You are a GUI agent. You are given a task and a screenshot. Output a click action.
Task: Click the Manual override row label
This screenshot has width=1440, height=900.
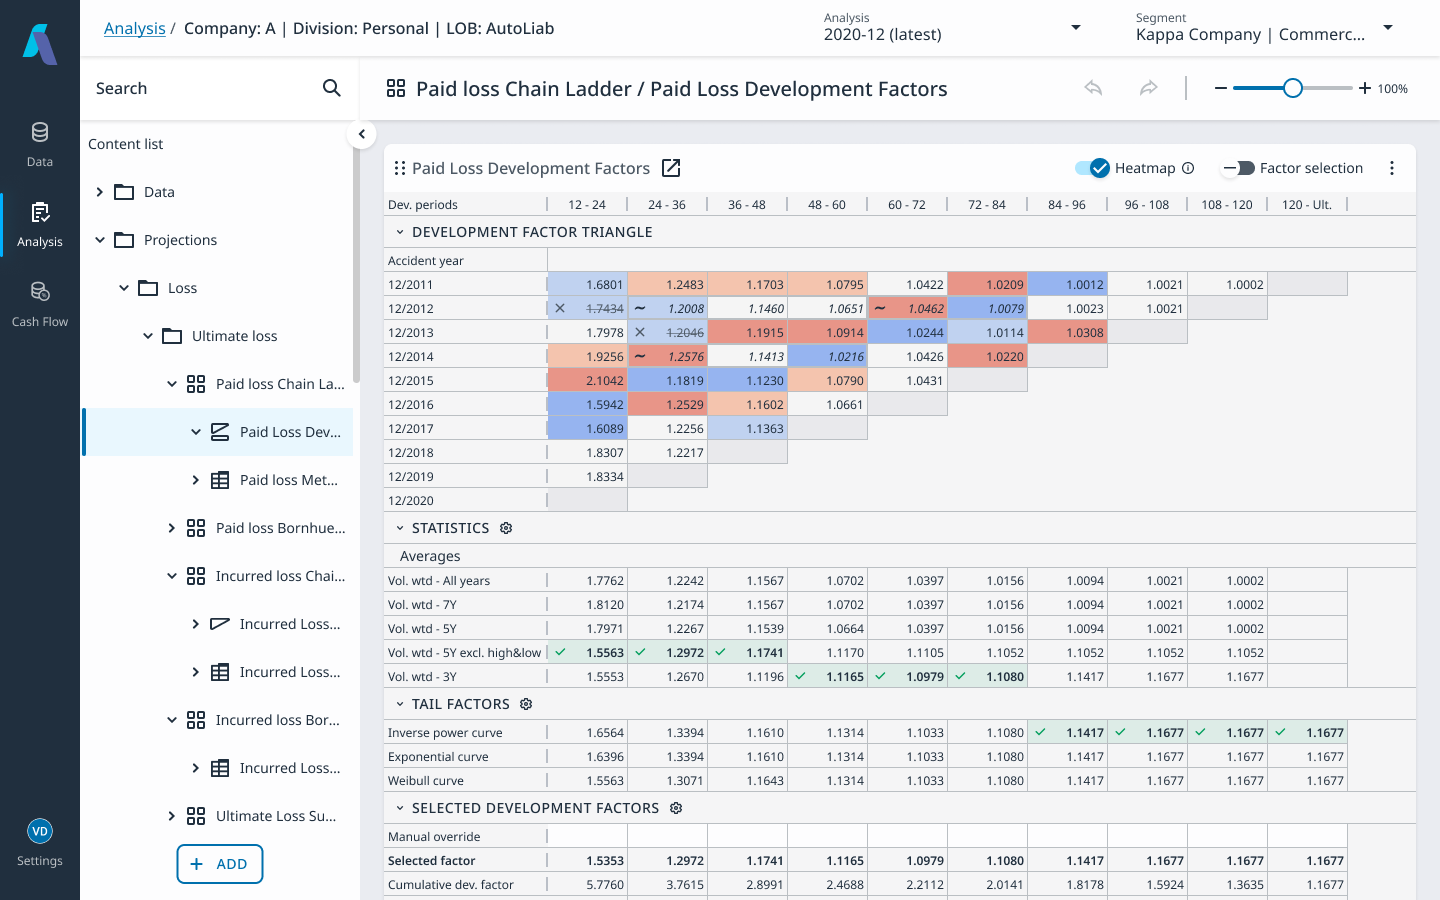(434, 836)
